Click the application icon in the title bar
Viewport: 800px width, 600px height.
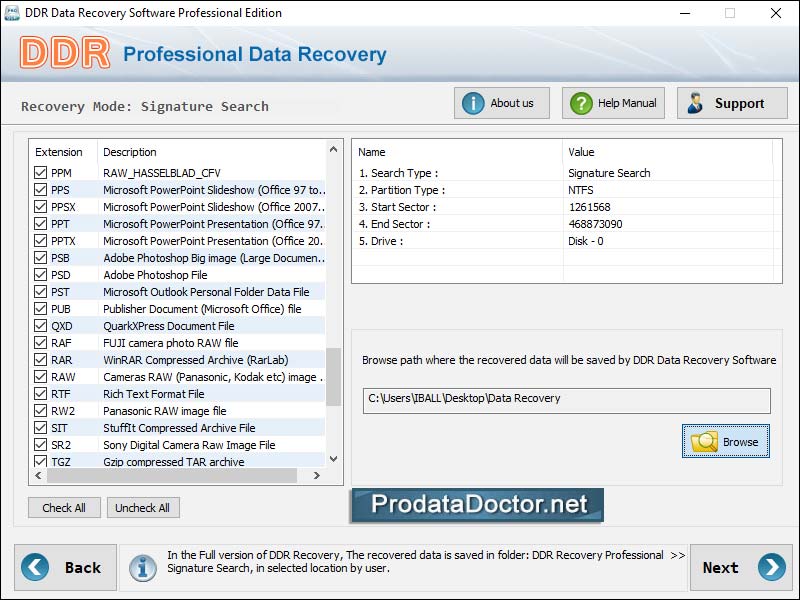click(12, 13)
